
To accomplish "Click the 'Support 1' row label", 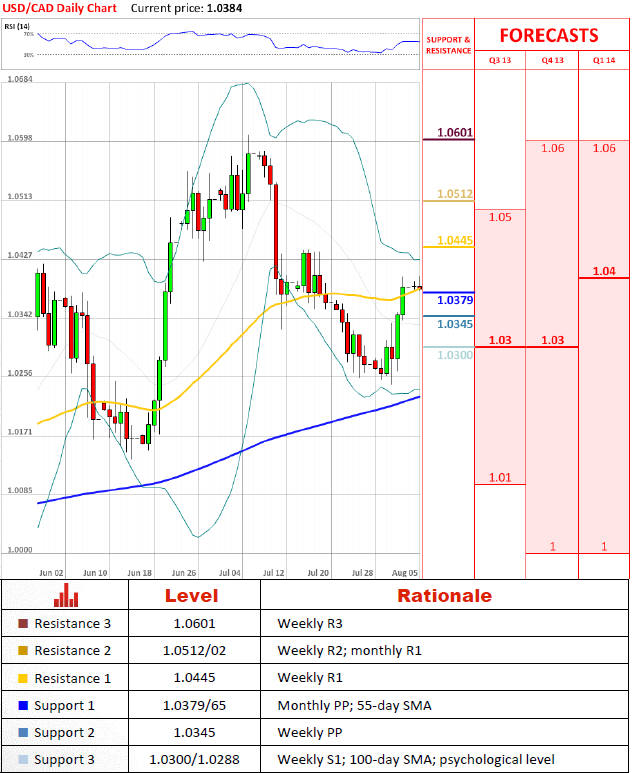I will (x=64, y=706).
